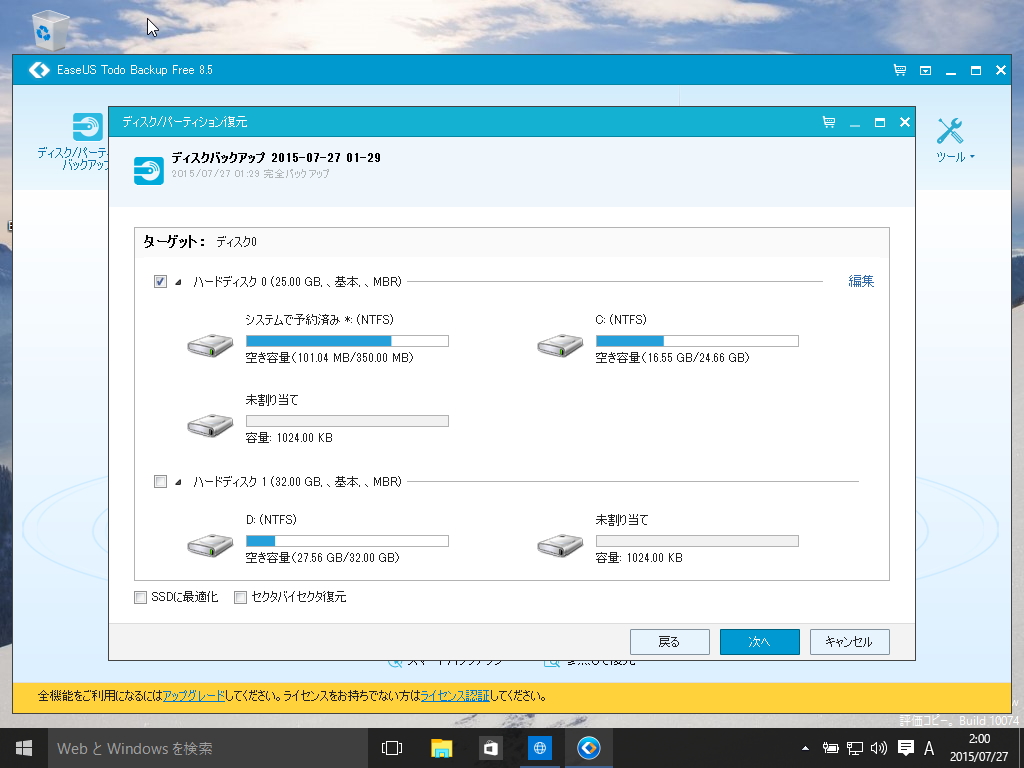This screenshot has width=1024, height=768.
Task: Collapse the Hard Disk 1 partition list
Action: (x=178, y=482)
